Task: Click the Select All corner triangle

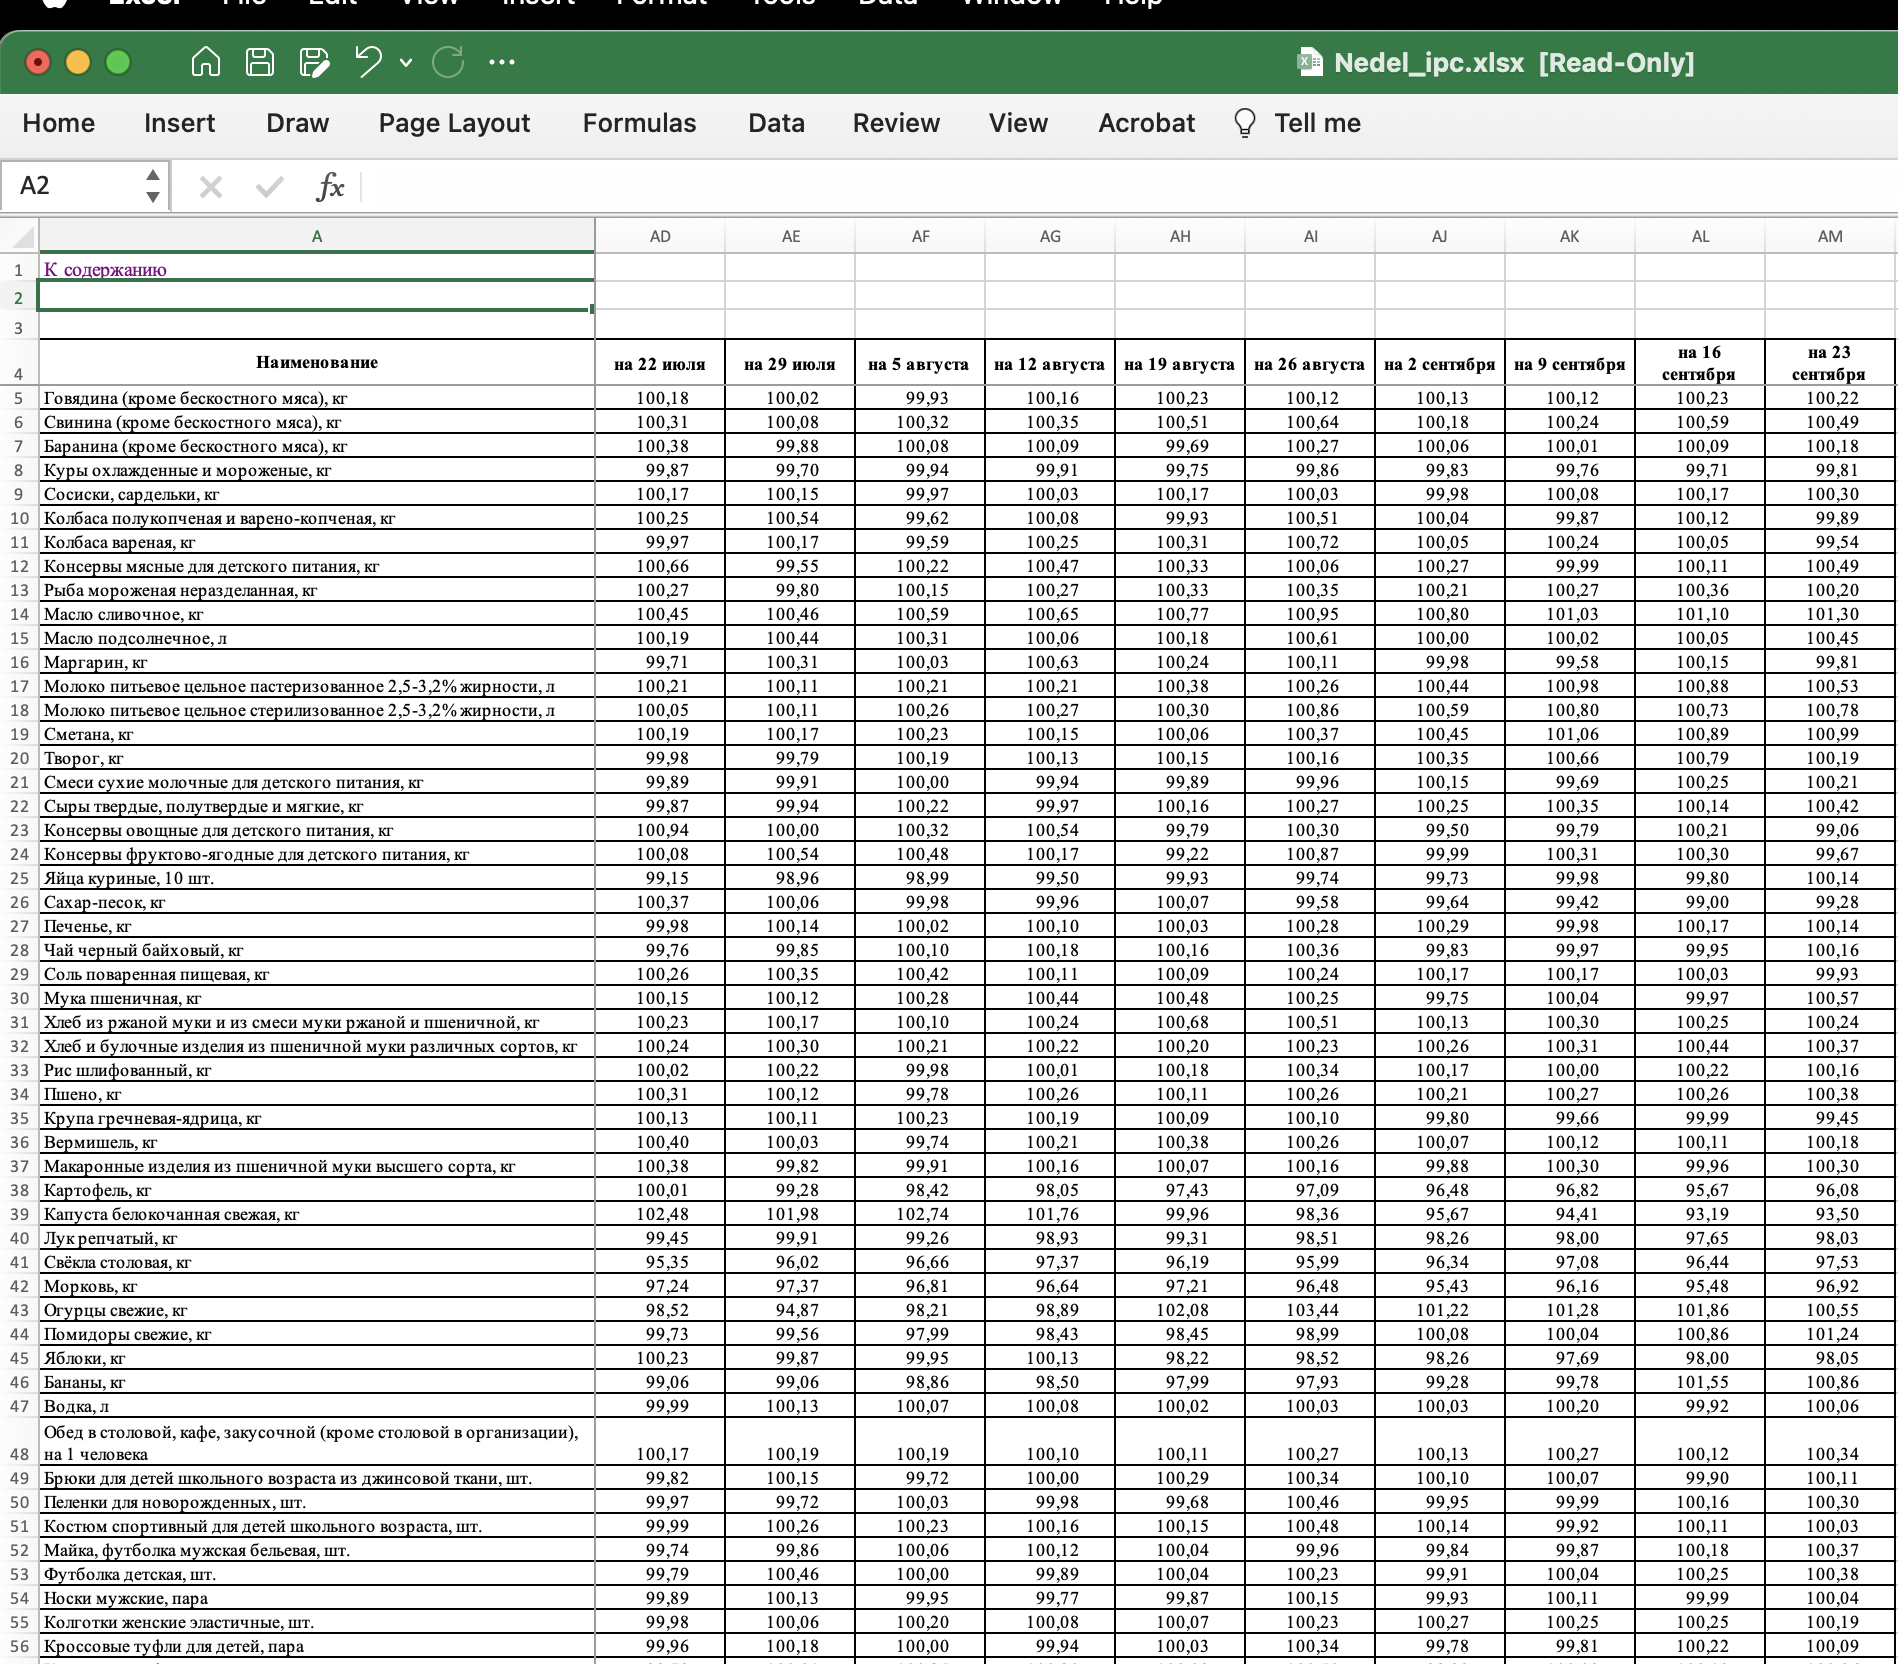Action: coord(22,237)
